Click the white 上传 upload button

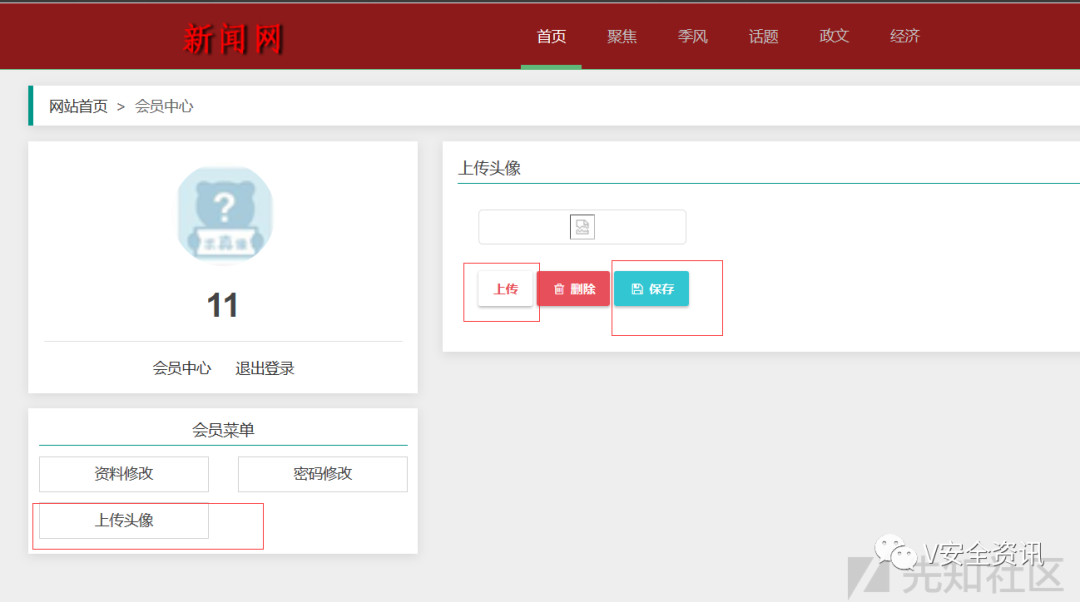[x=506, y=289]
